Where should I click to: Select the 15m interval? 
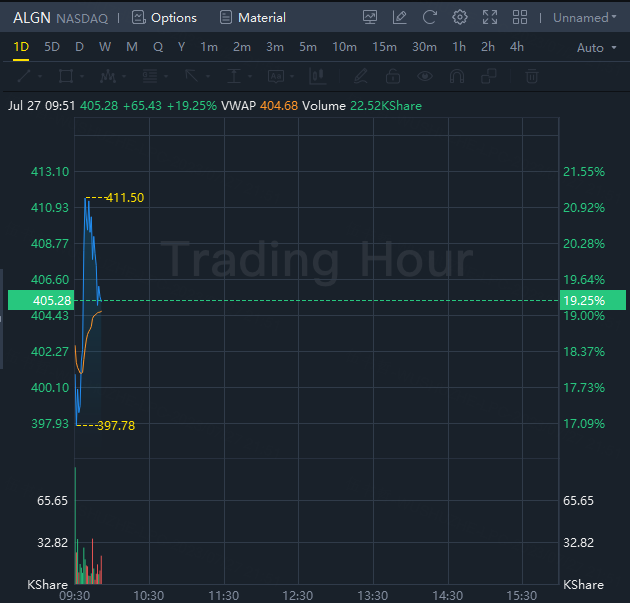[x=384, y=47]
